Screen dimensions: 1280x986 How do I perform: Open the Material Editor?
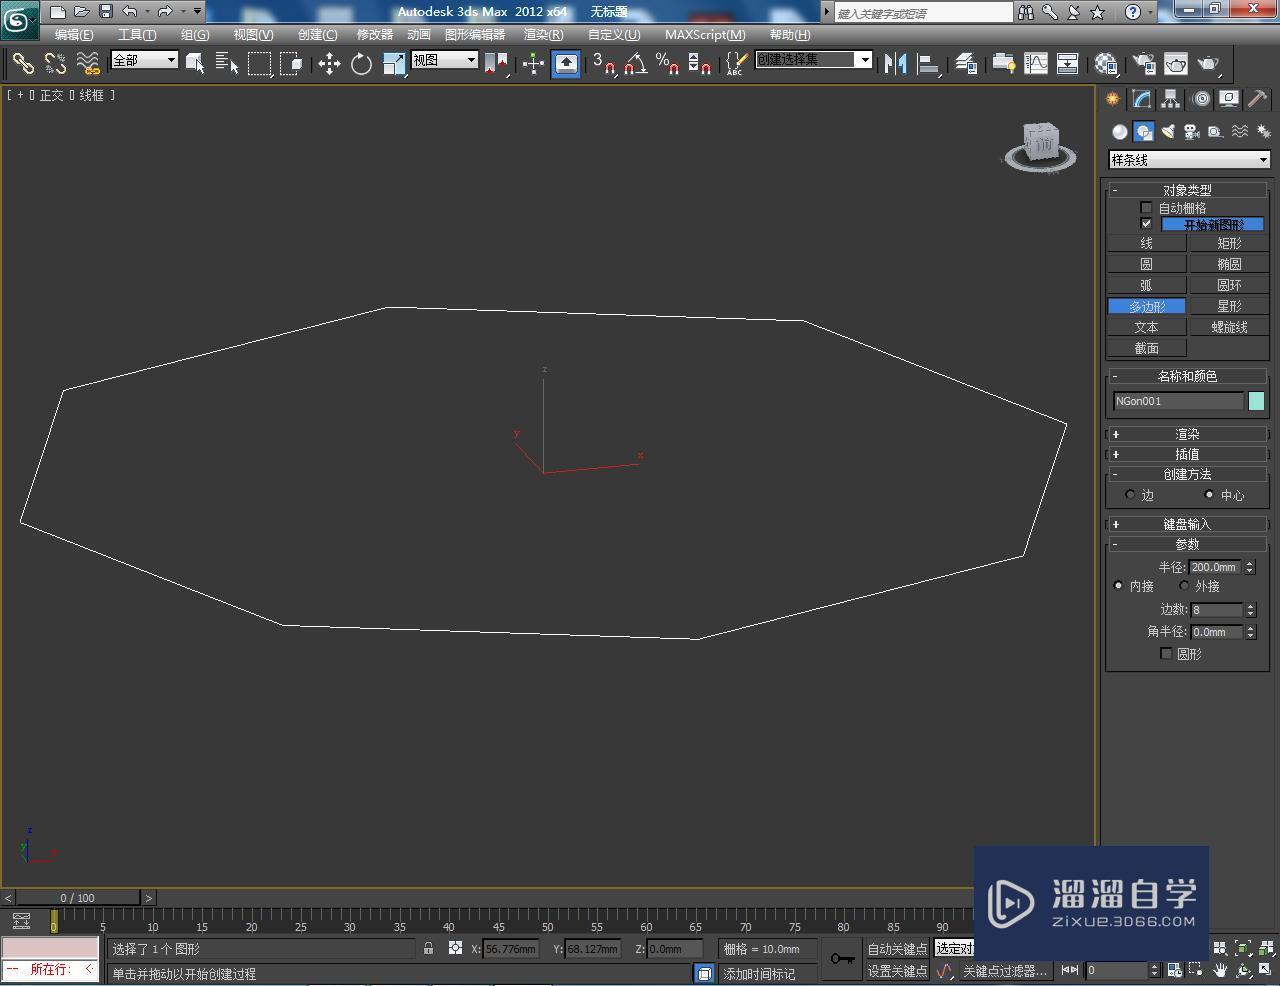tap(1105, 63)
